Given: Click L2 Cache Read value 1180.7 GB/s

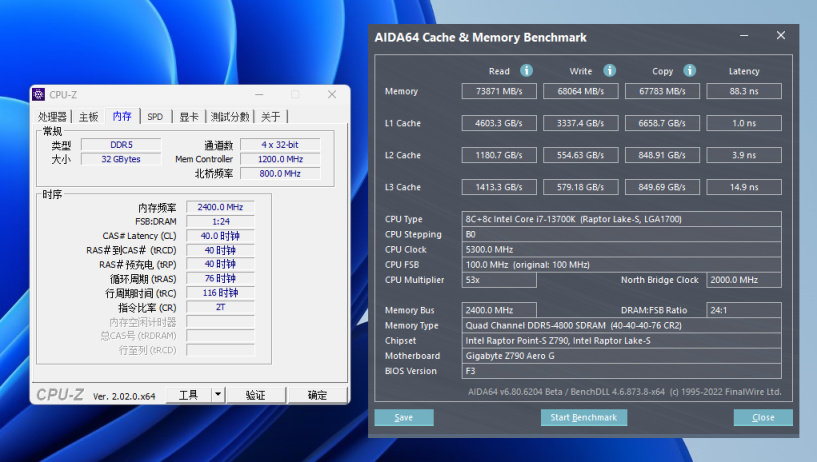Looking at the screenshot, I should (x=499, y=155).
